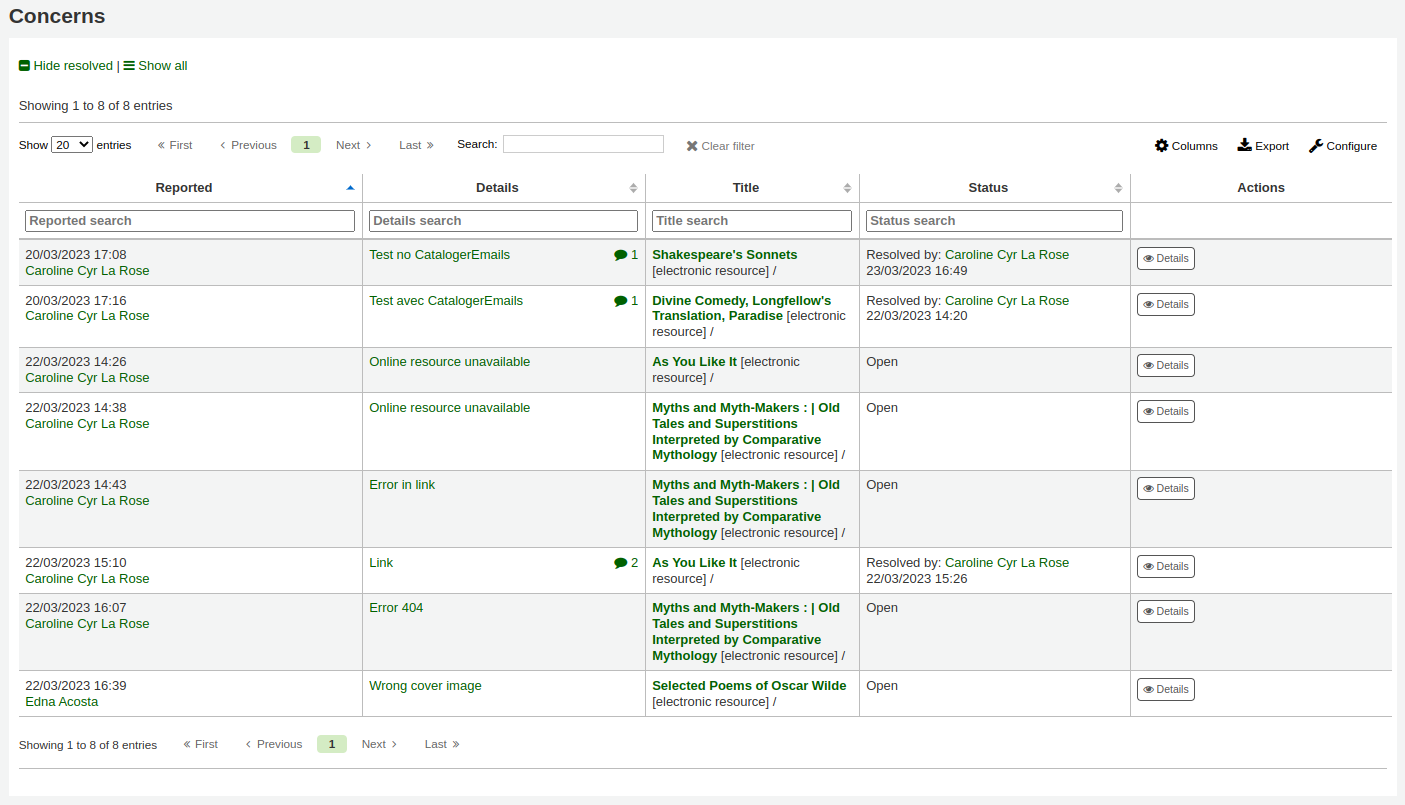This screenshot has height=805, width=1405.
Task: Open the Edna Acosta reporter link
Action: click(61, 702)
